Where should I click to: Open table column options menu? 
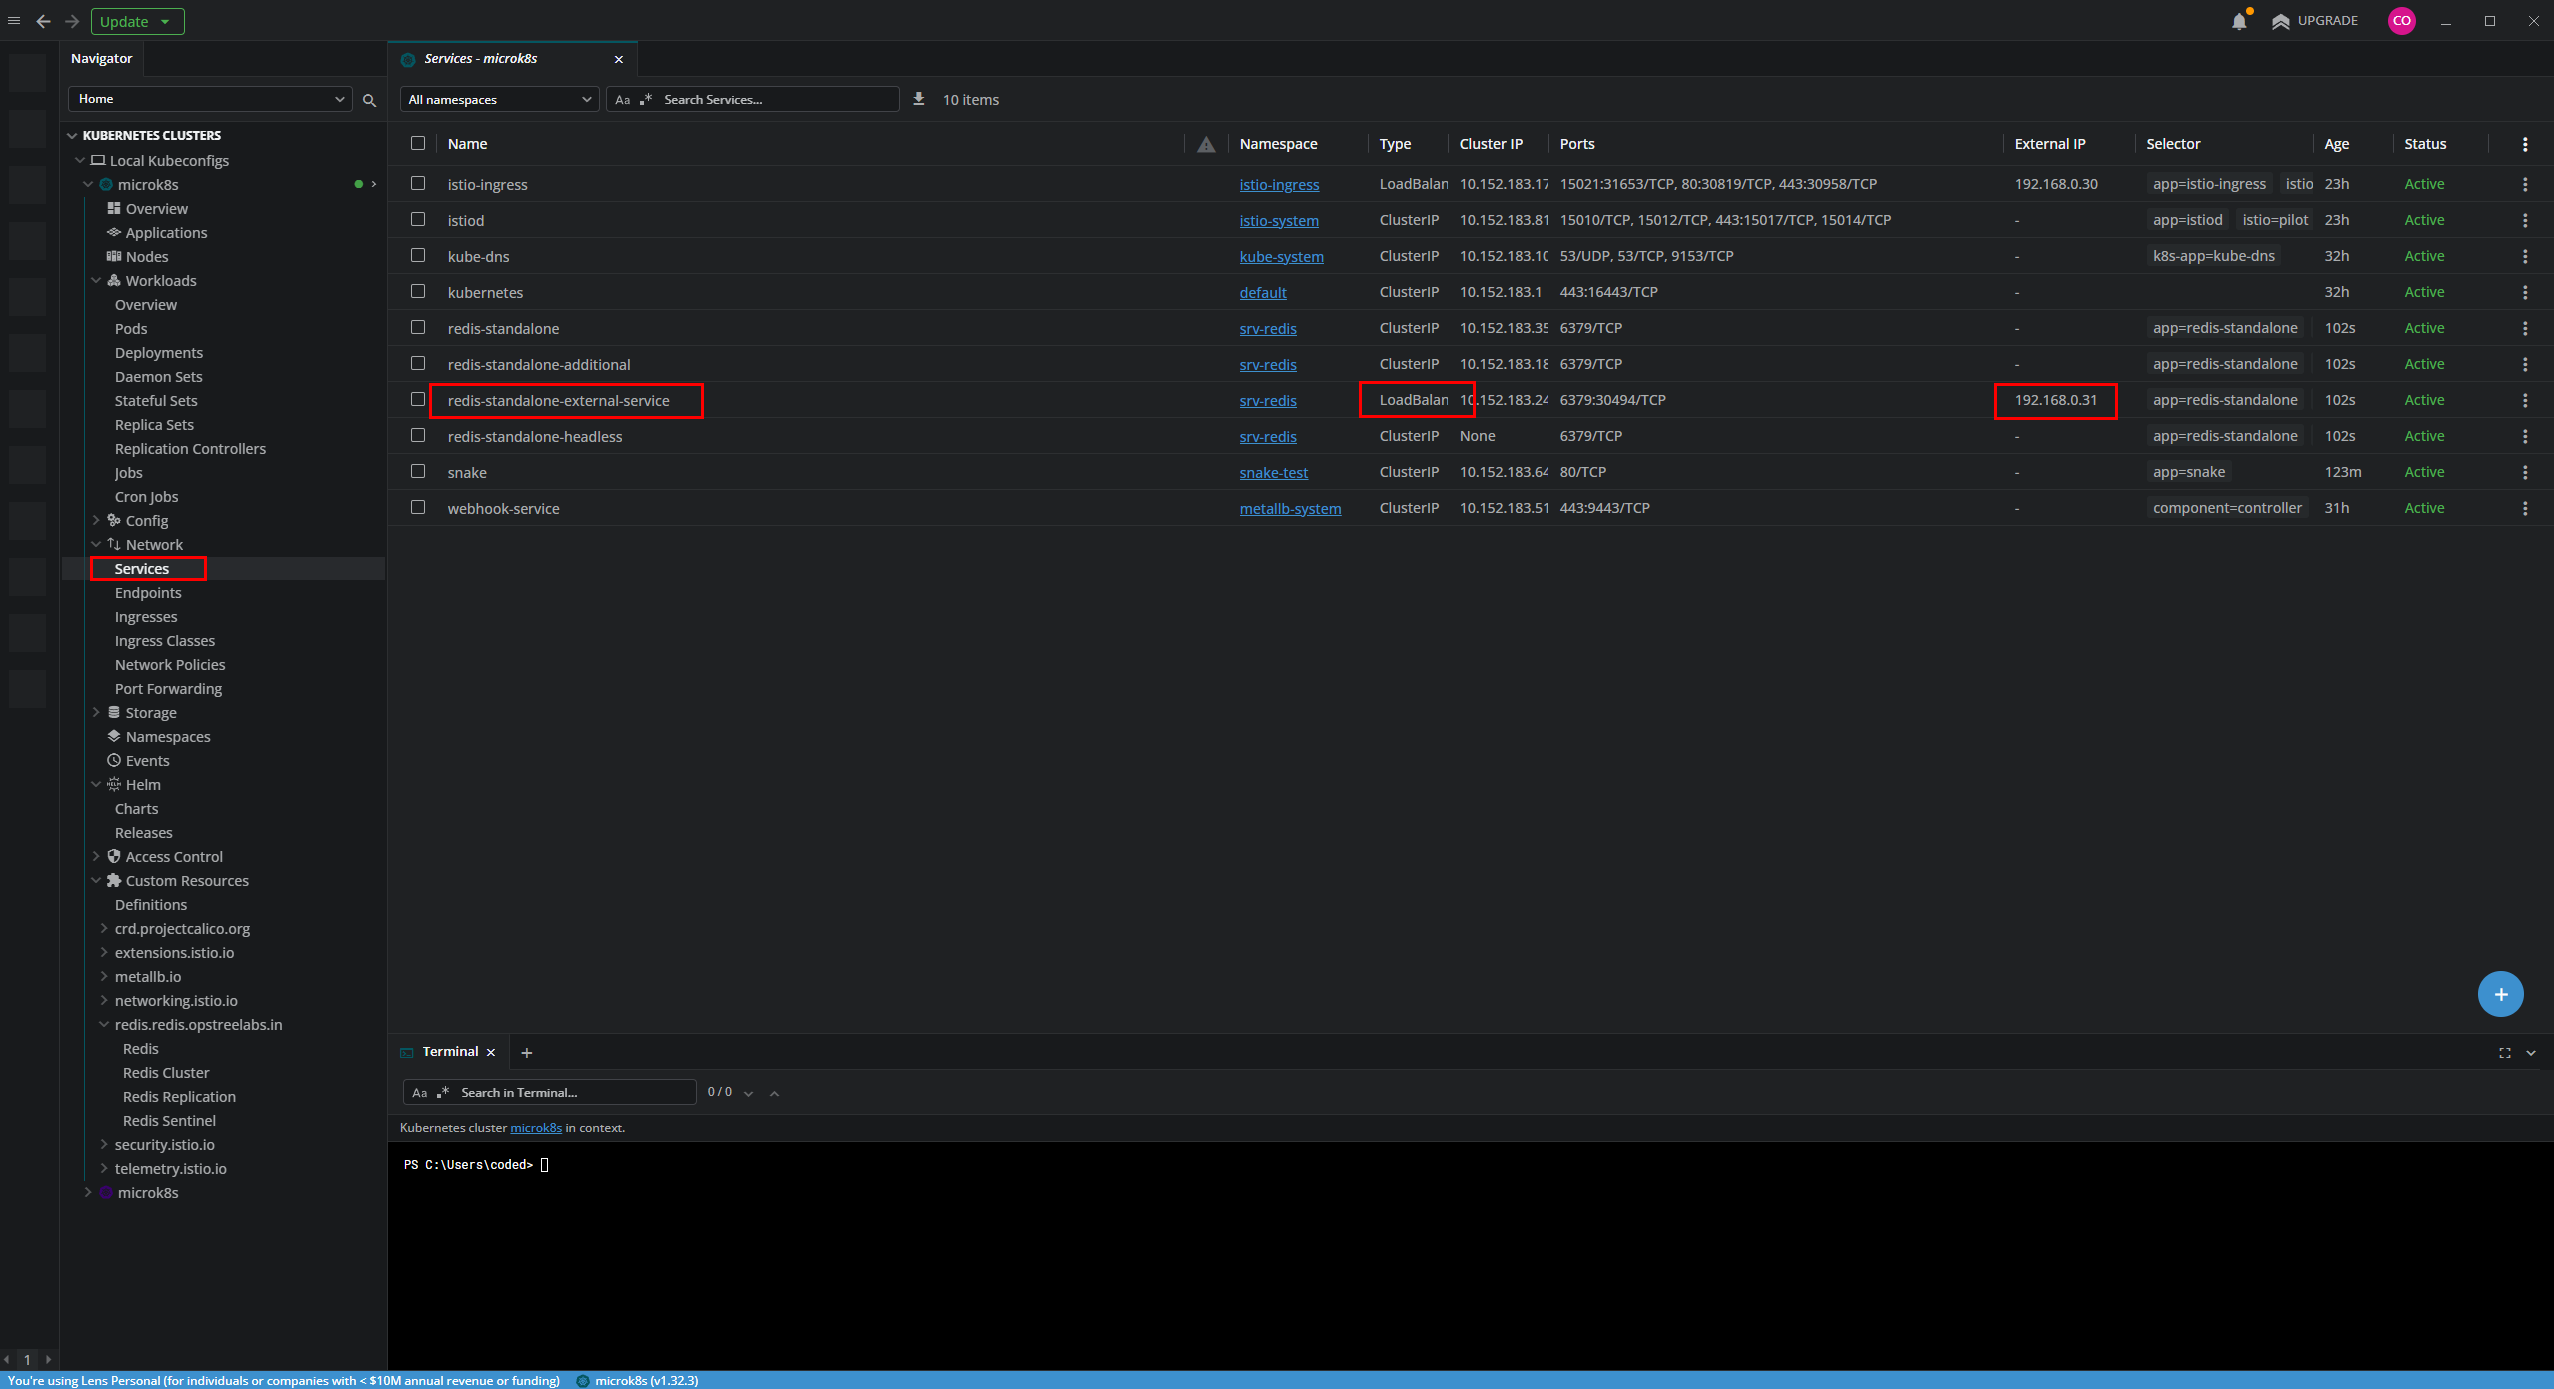2525,144
